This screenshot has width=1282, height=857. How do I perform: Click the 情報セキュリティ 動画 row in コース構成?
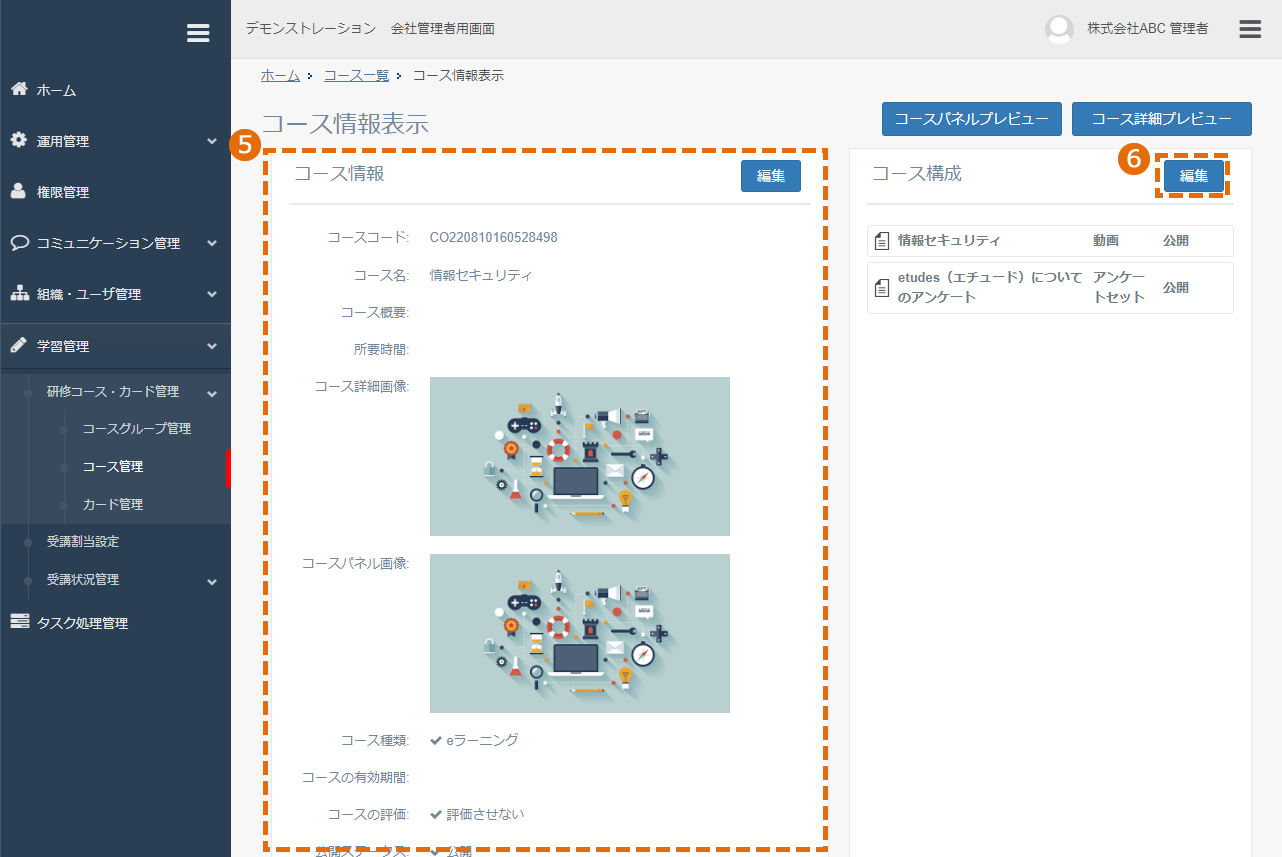1050,241
